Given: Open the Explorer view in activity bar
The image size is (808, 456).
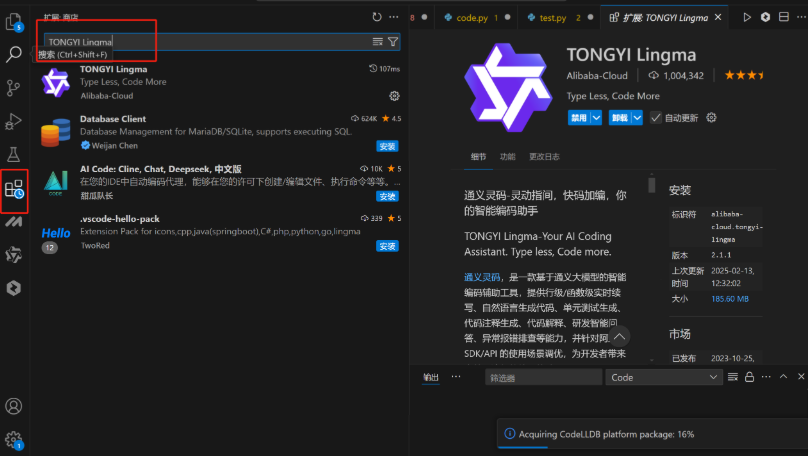Looking at the screenshot, I should pyautogui.click(x=13, y=22).
